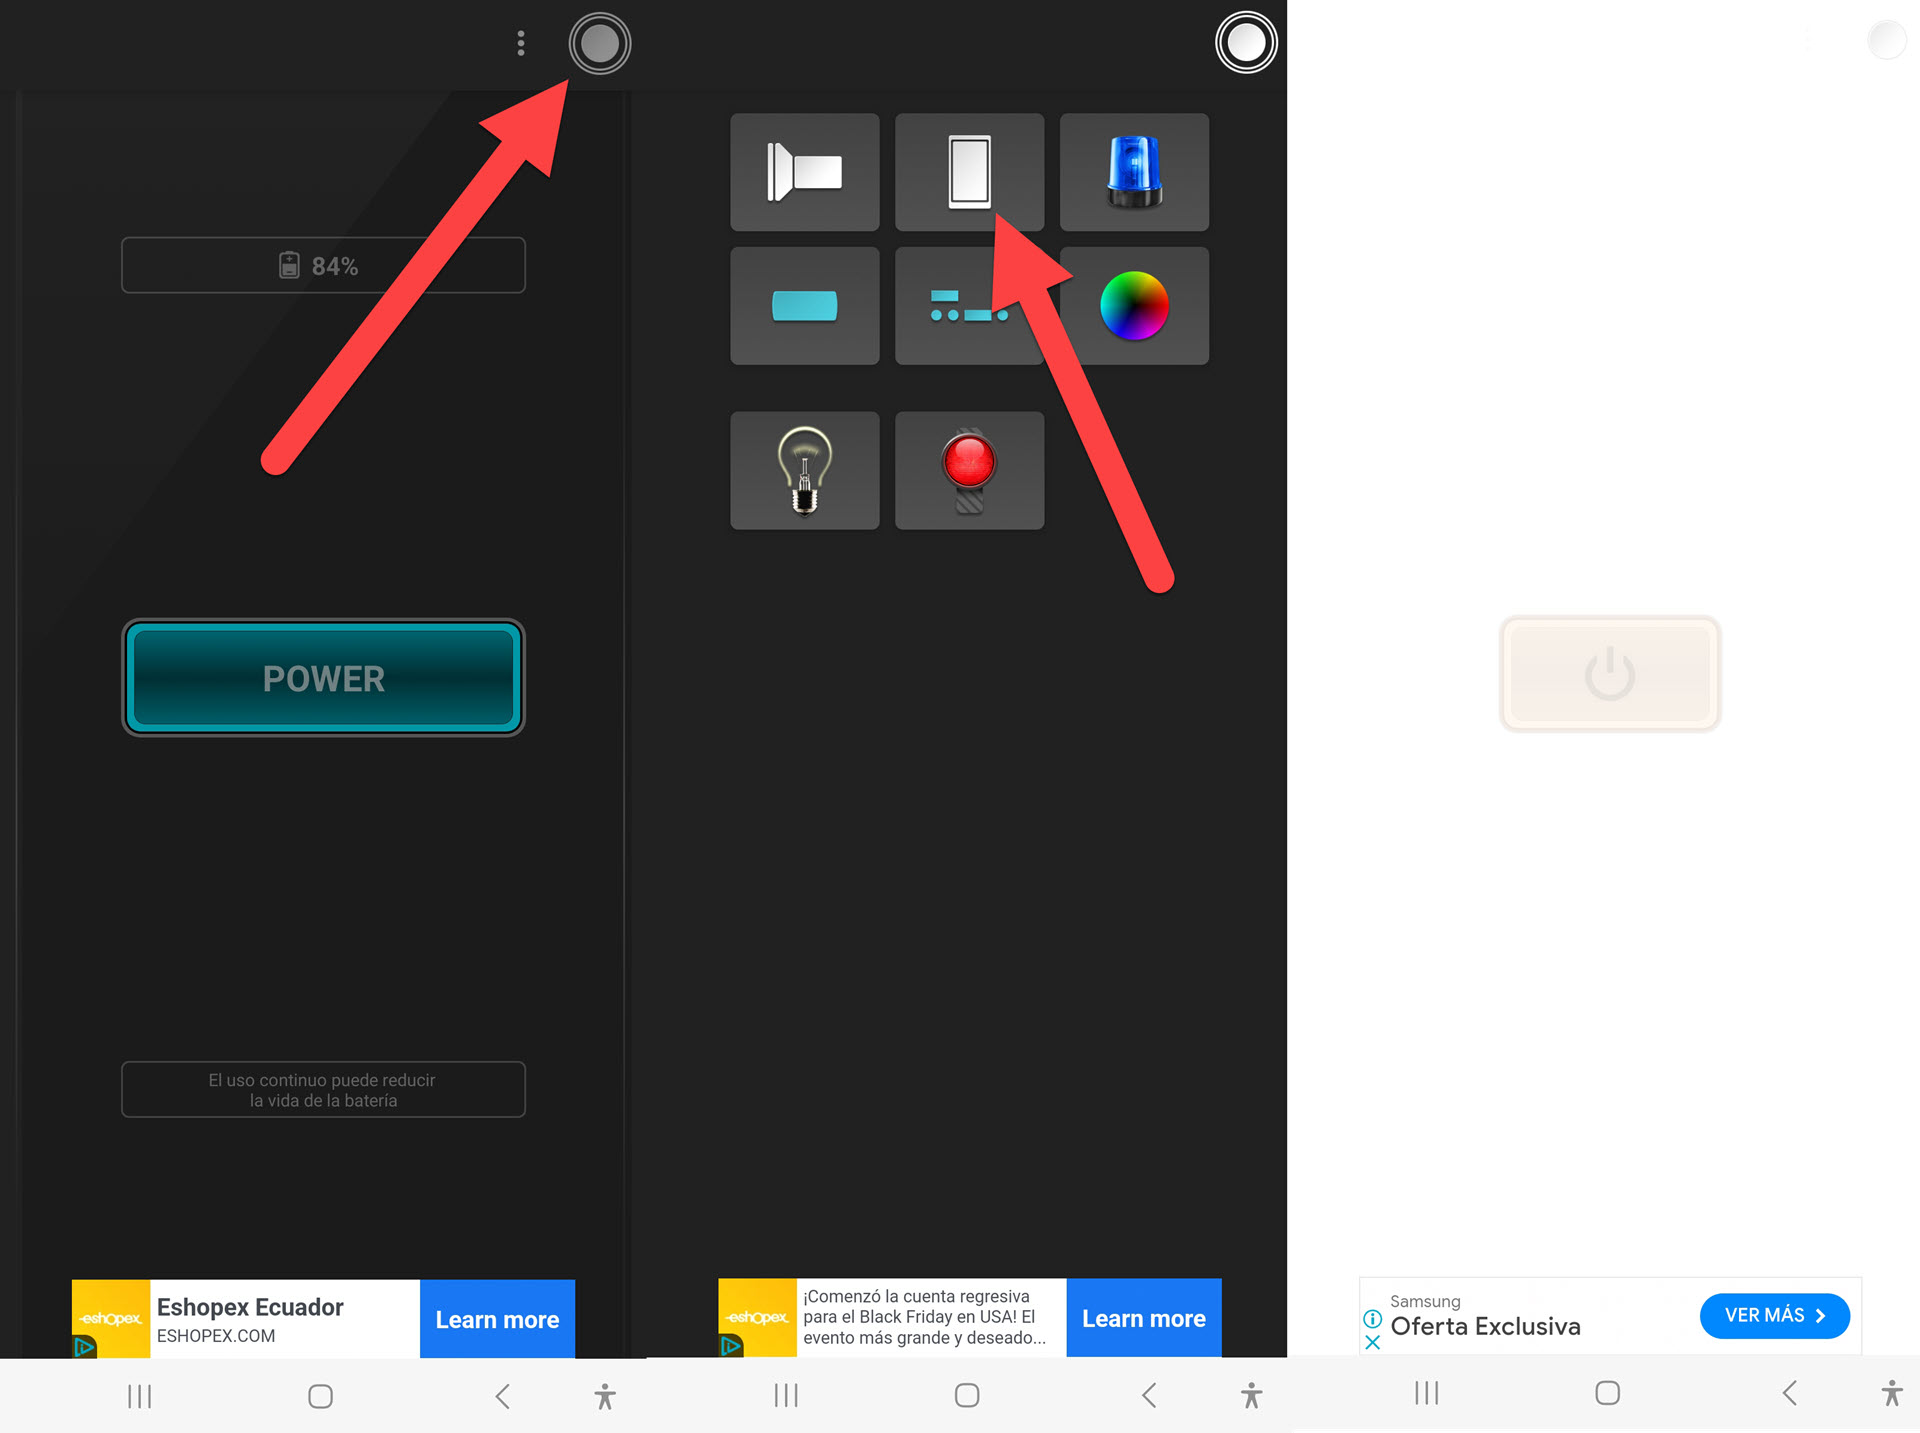Tap the gray circle mode button in left panel
This screenshot has height=1433, width=1920.
coord(599,43)
